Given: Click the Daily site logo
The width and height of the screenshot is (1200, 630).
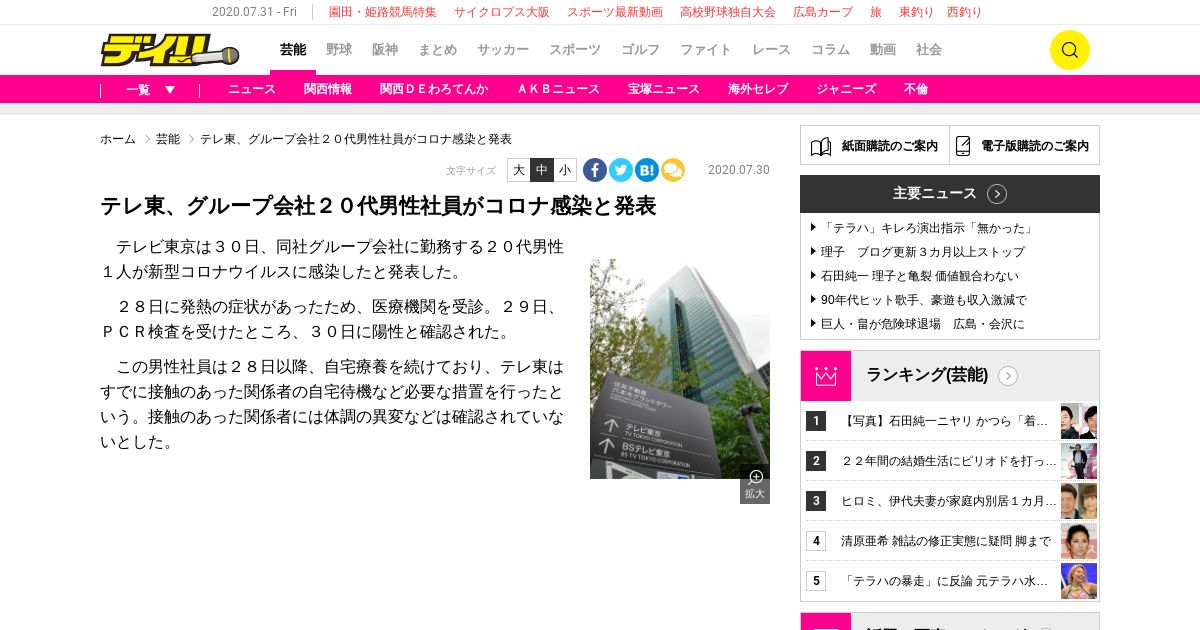Looking at the screenshot, I should (x=170, y=50).
